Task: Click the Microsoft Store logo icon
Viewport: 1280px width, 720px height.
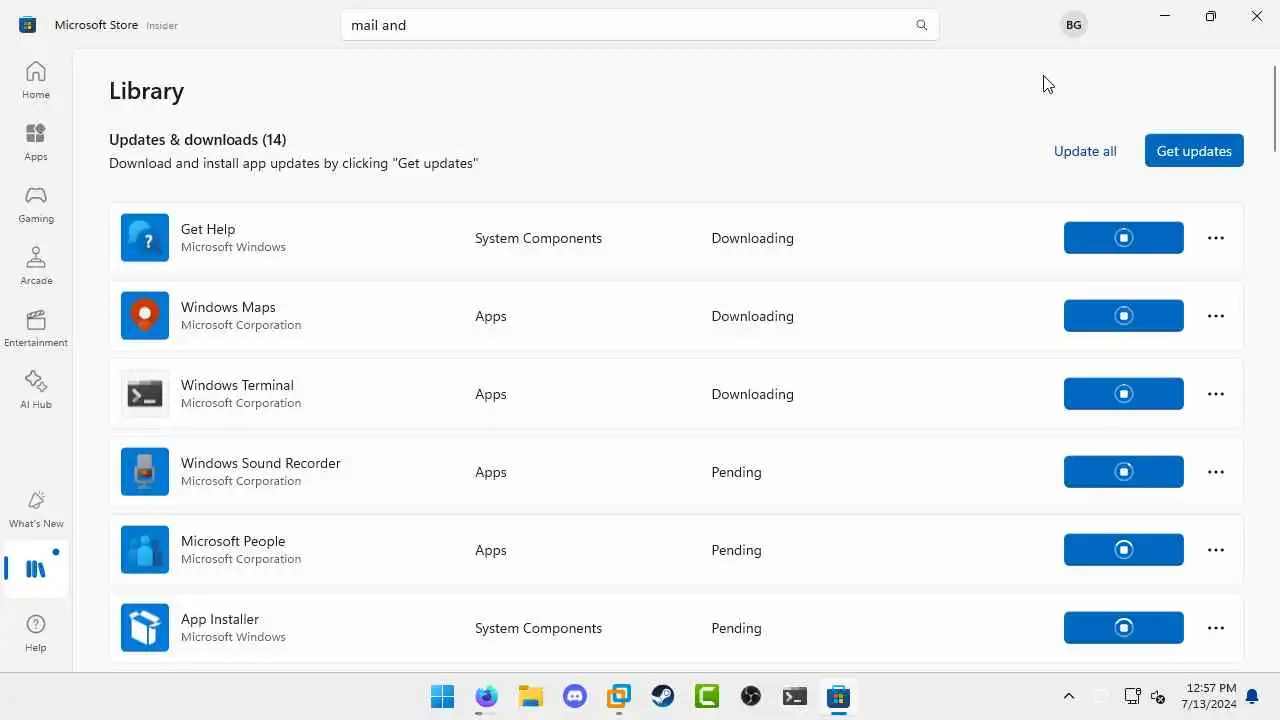Action: click(x=27, y=25)
